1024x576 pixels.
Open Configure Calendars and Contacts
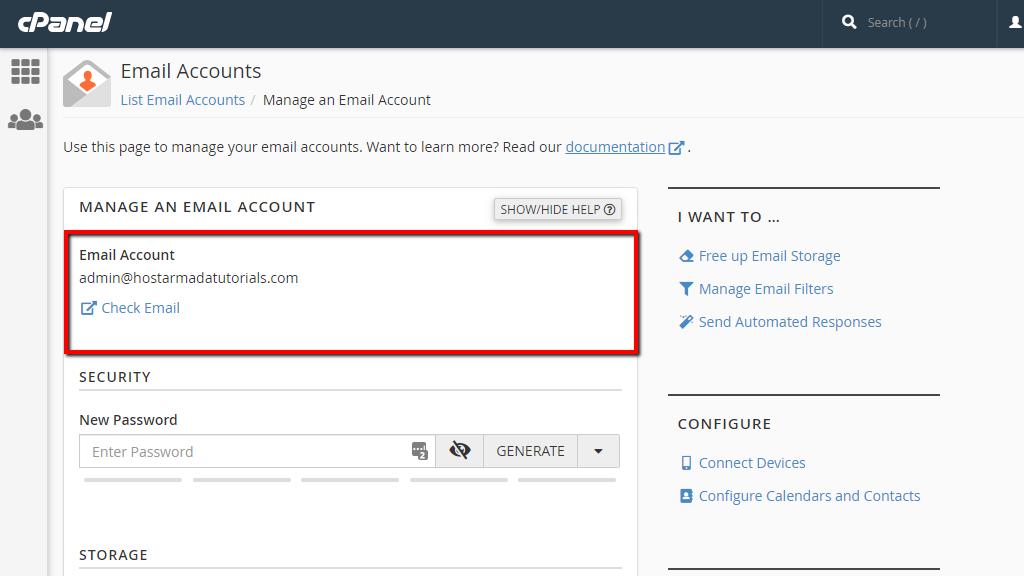coord(809,496)
